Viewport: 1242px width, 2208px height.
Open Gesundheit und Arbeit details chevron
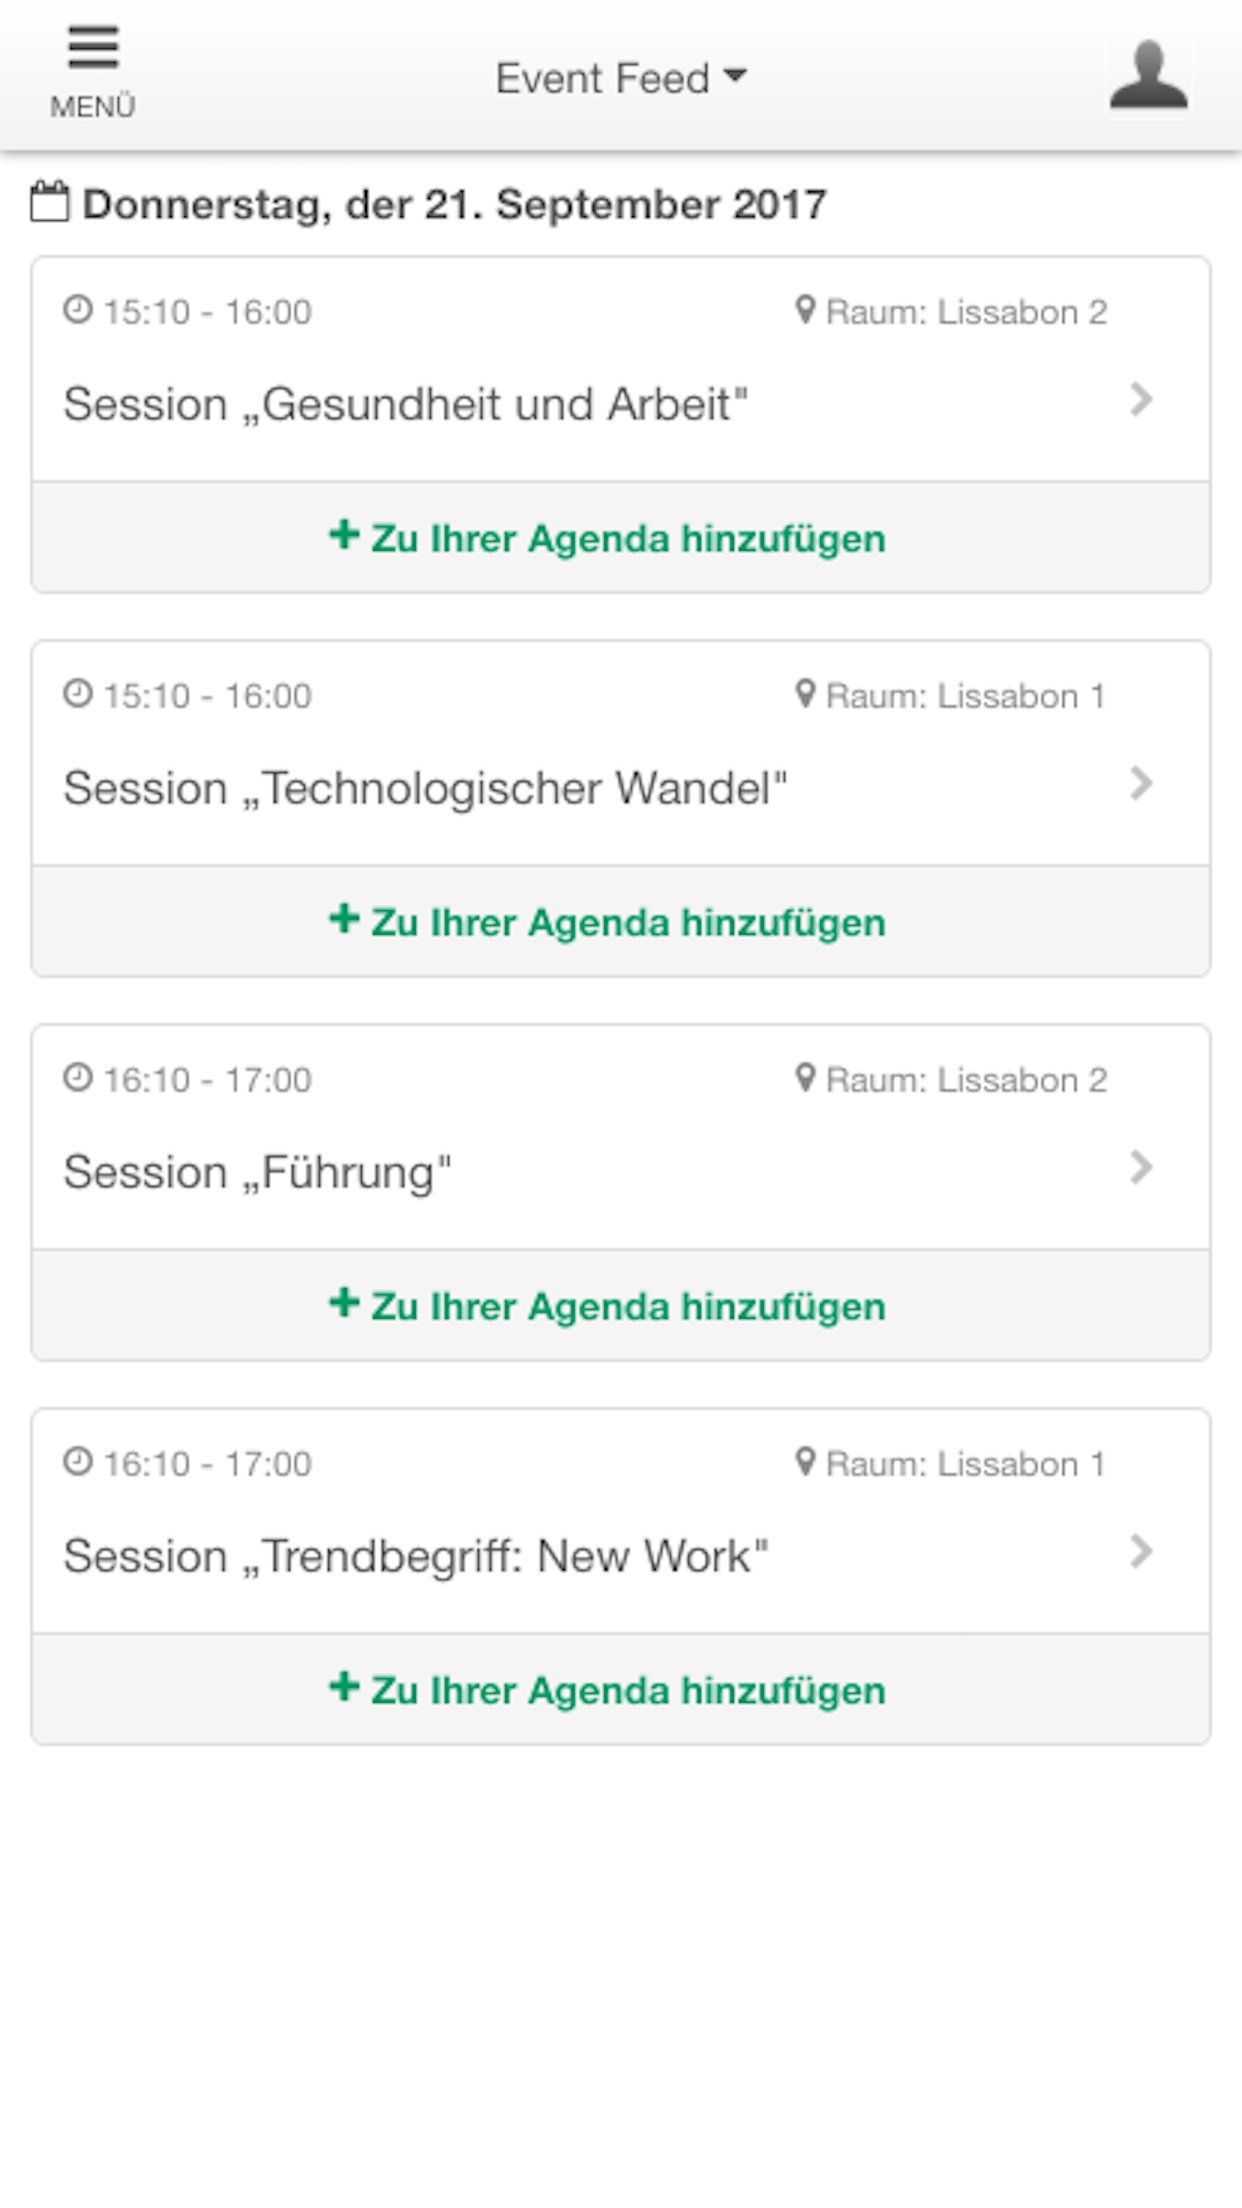pos(1141,399)
